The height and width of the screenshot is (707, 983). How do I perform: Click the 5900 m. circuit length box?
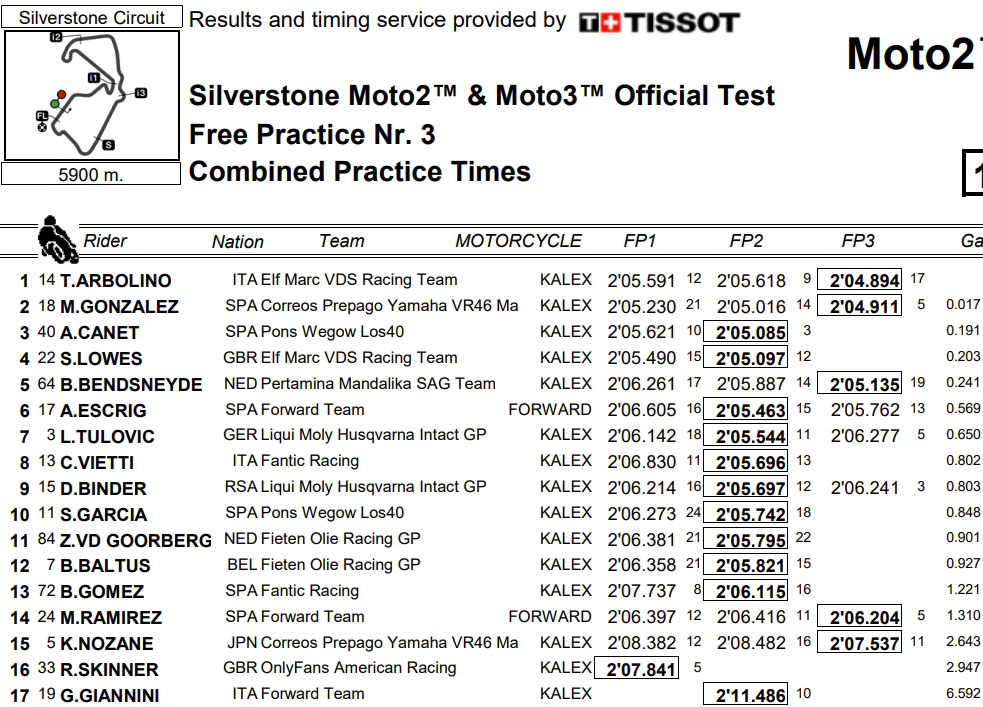[x=92, y=174]
